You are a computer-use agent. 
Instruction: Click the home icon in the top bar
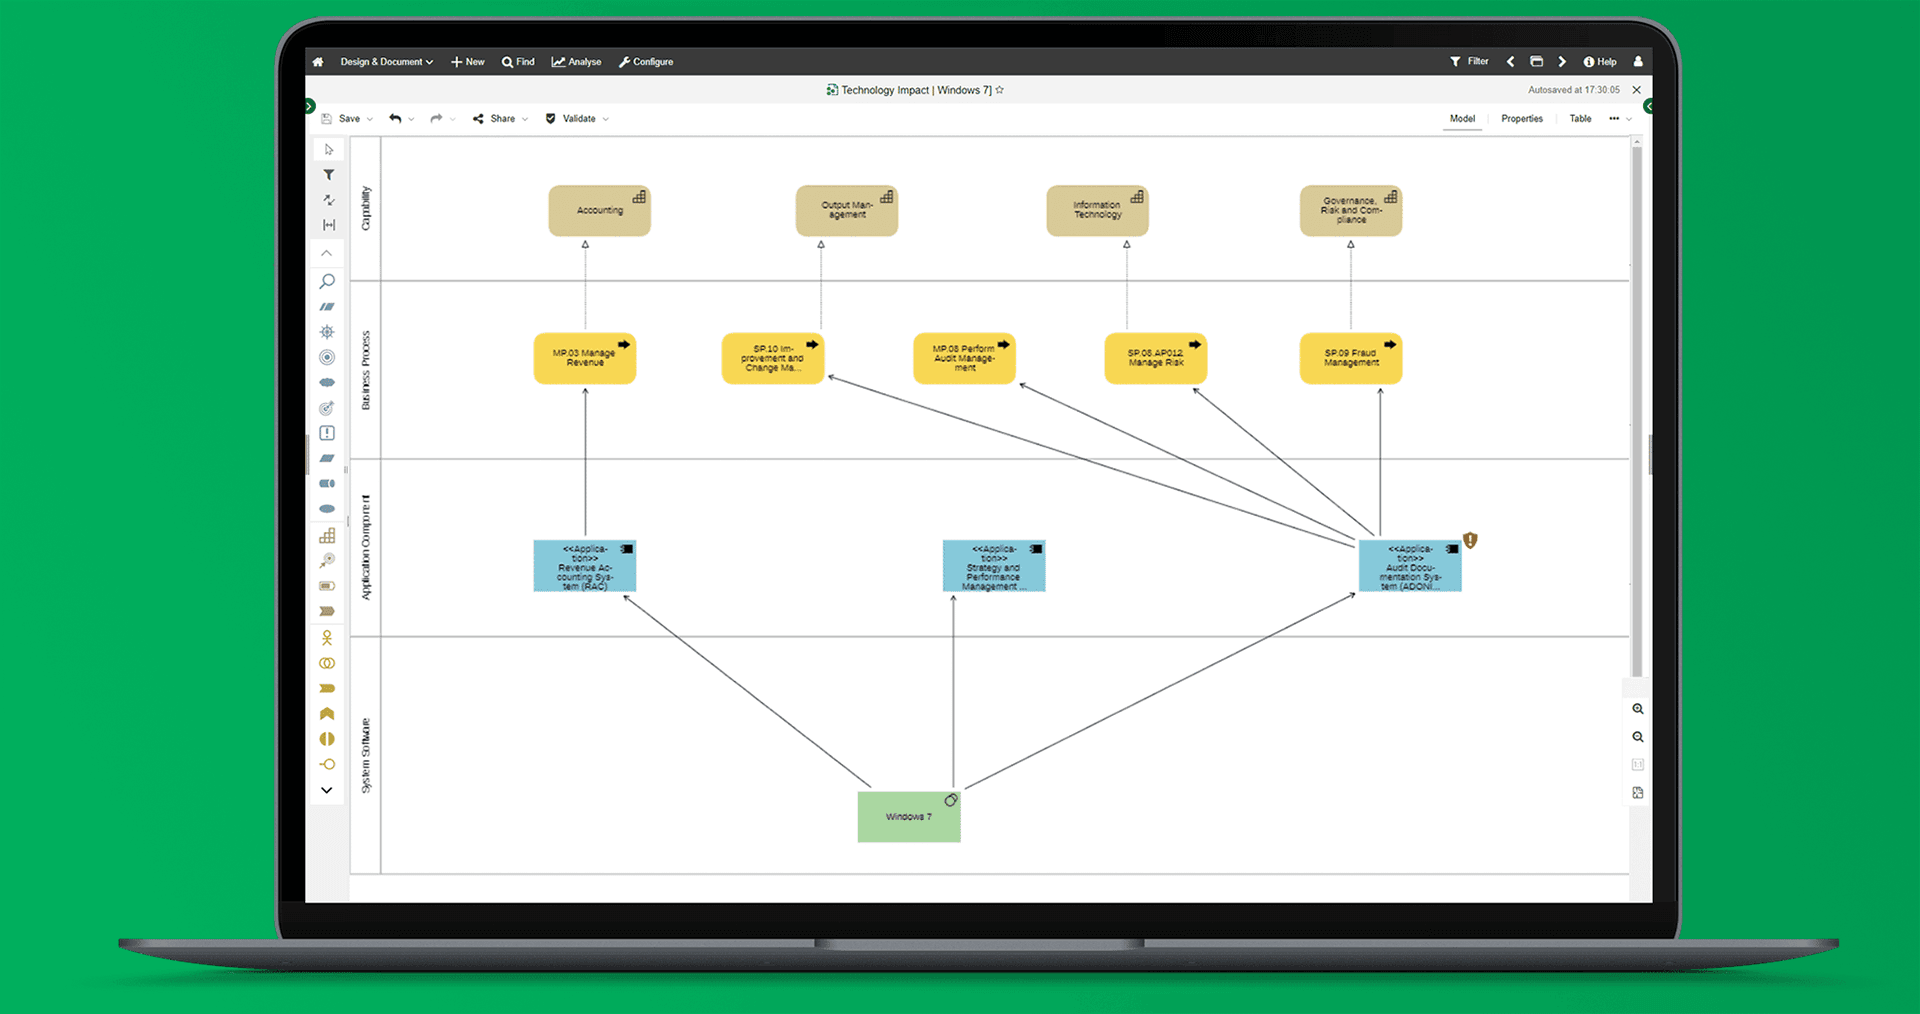tap(317, 61)
